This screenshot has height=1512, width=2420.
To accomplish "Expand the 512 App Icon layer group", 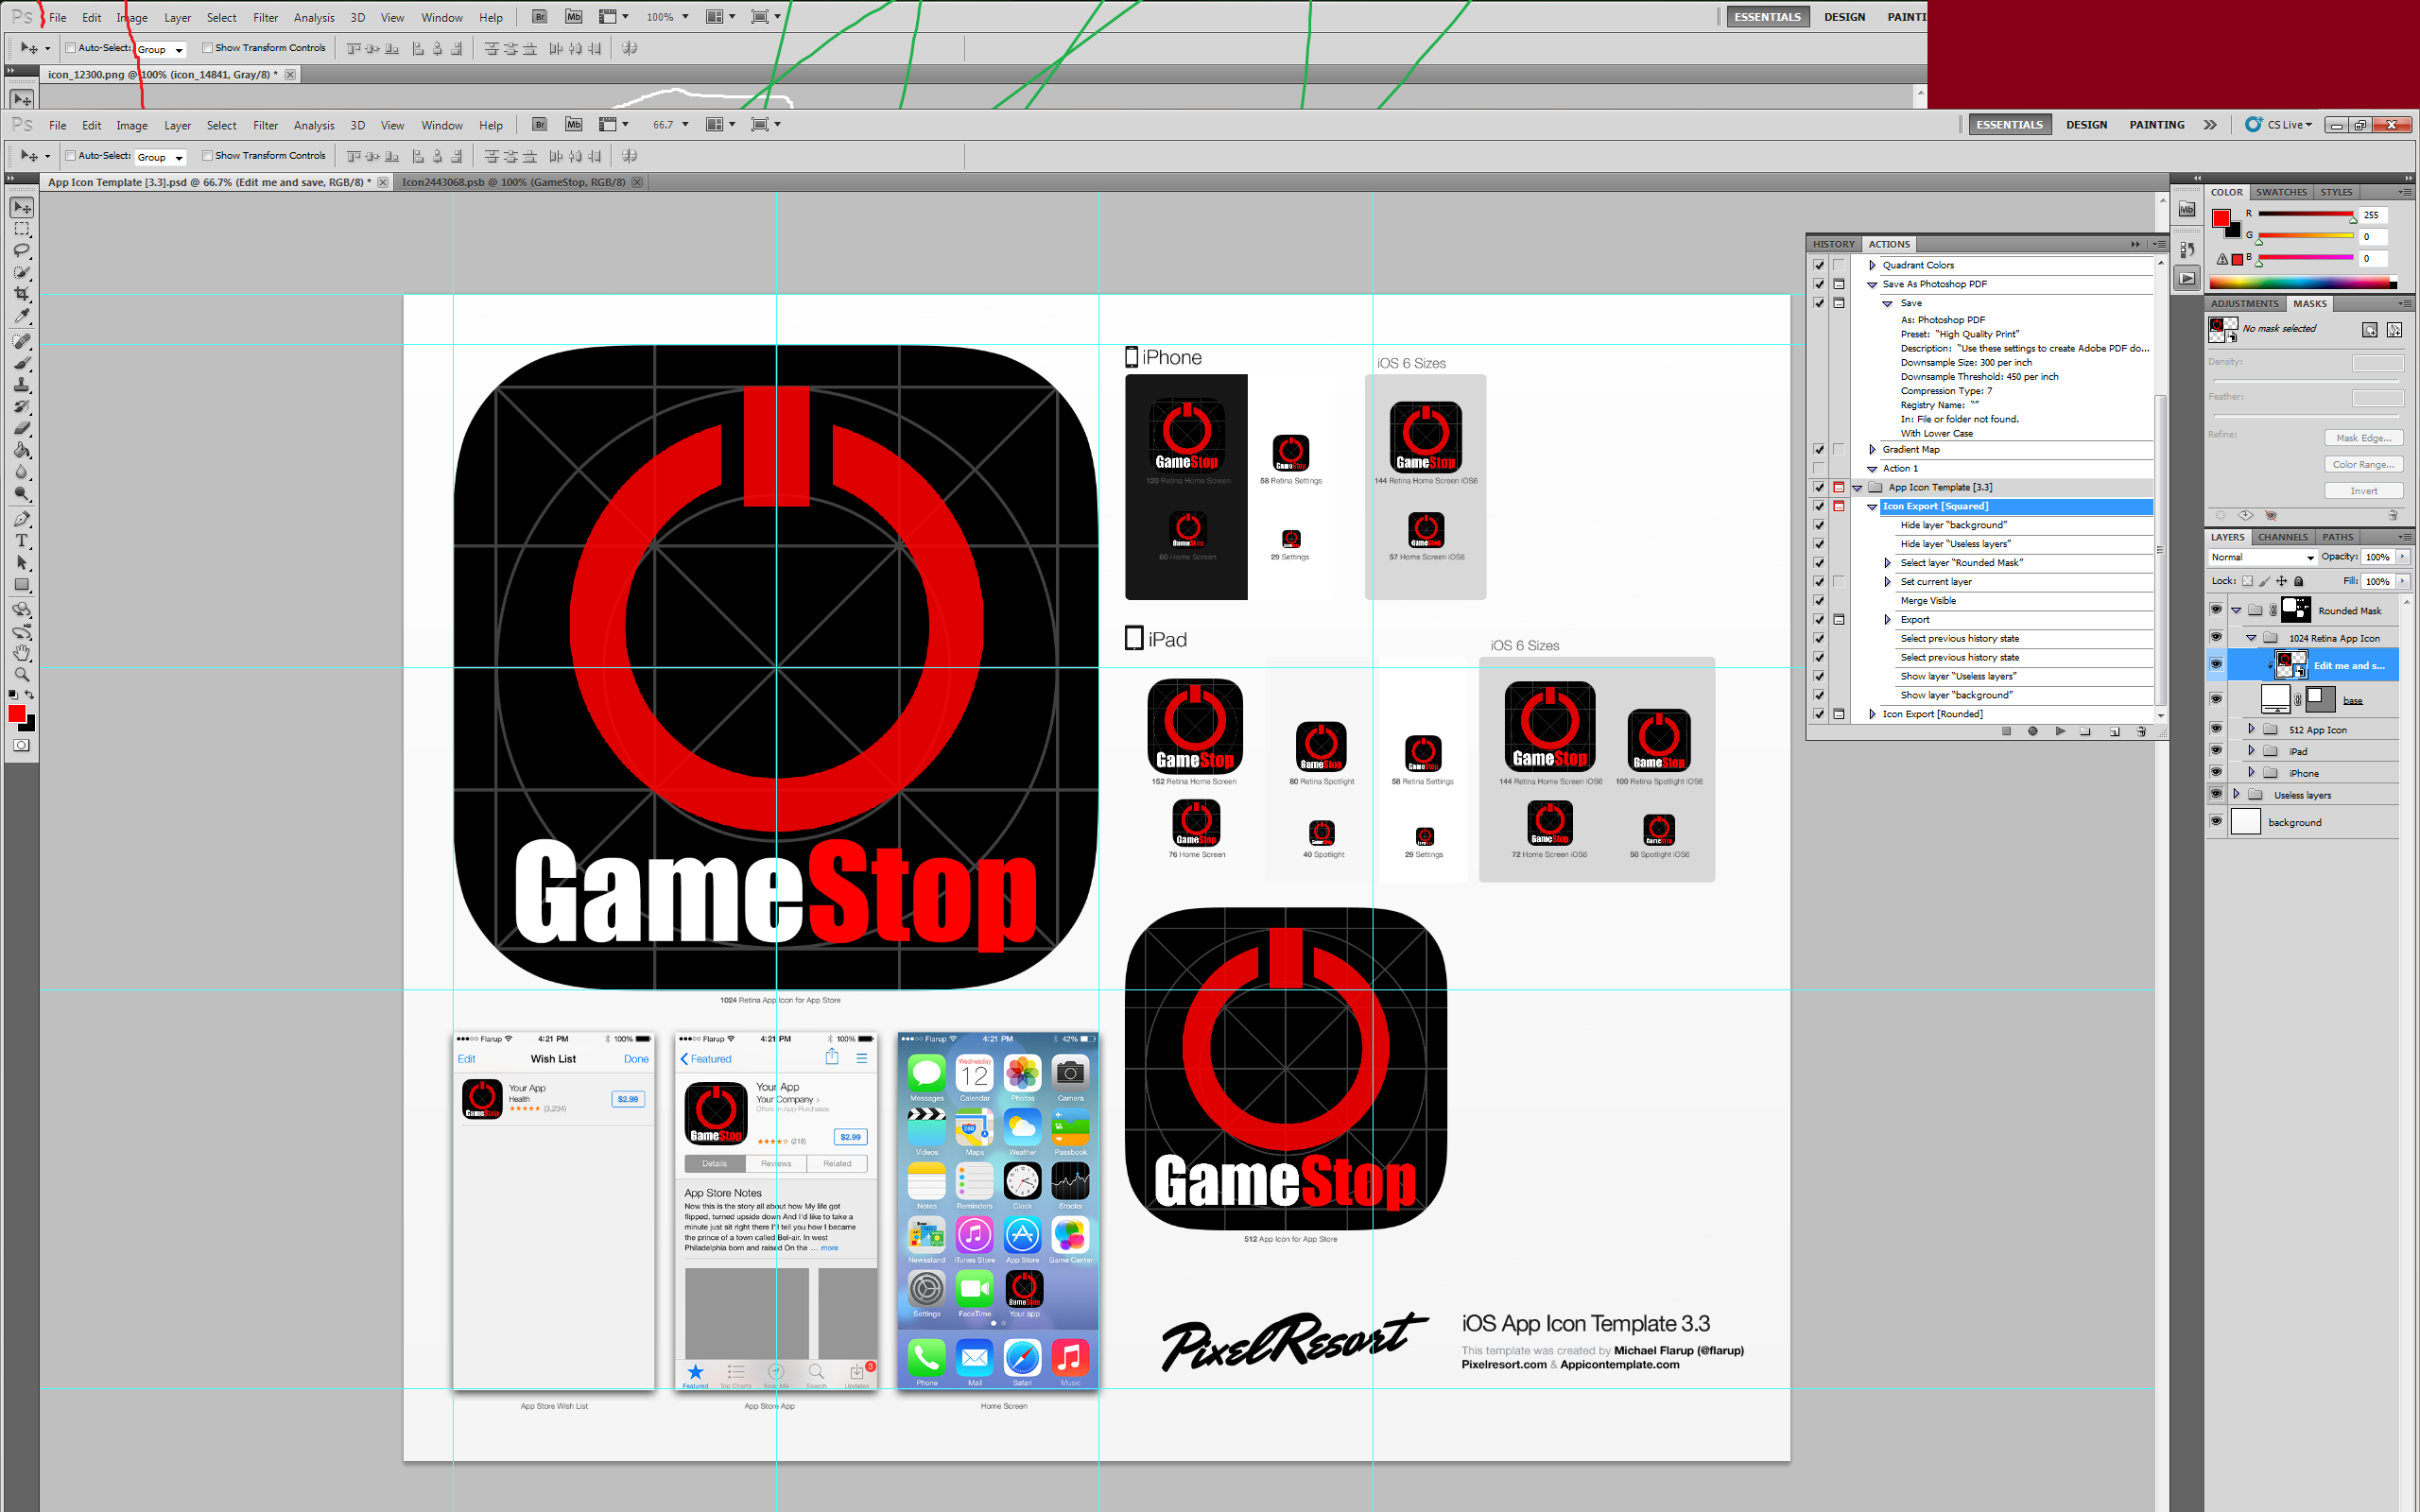I will pos(2251,729).
